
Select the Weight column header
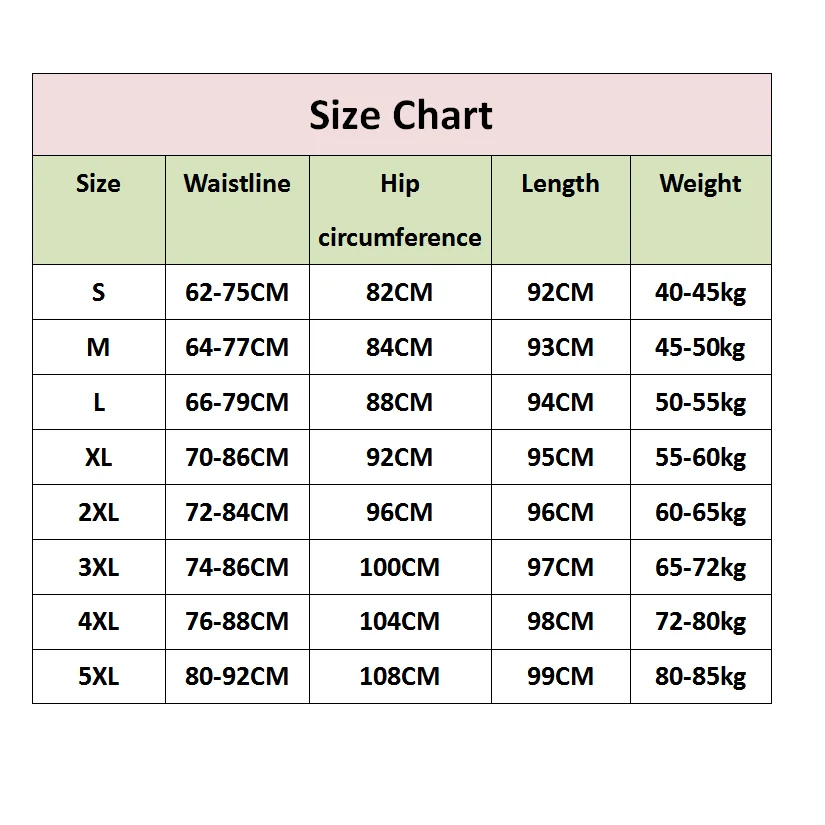pyautogui.click(x=701, y=210)
